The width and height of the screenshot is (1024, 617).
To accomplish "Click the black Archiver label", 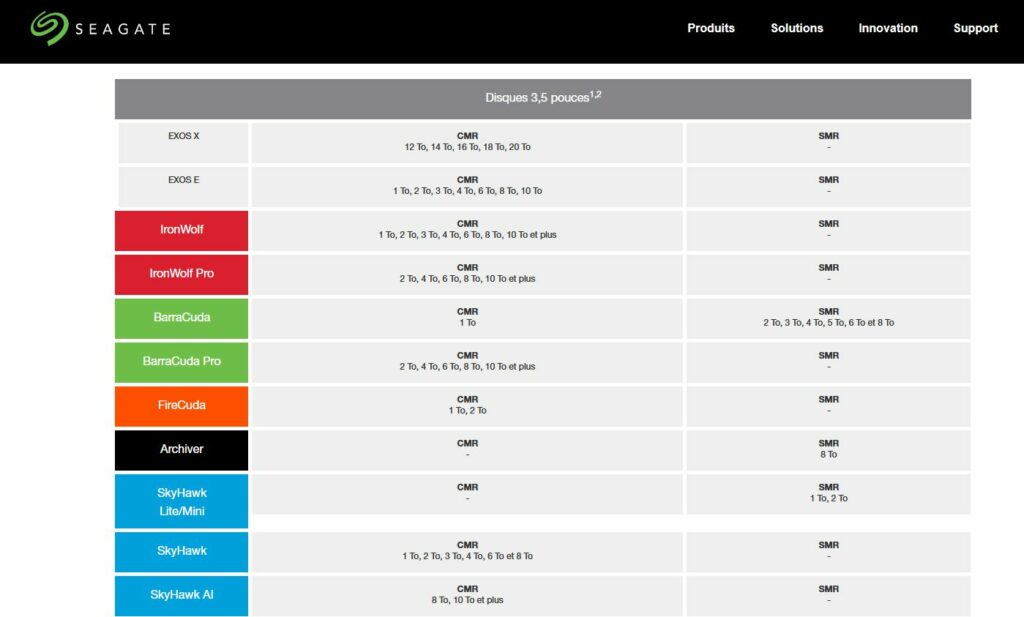I will [x=182, y=450].
